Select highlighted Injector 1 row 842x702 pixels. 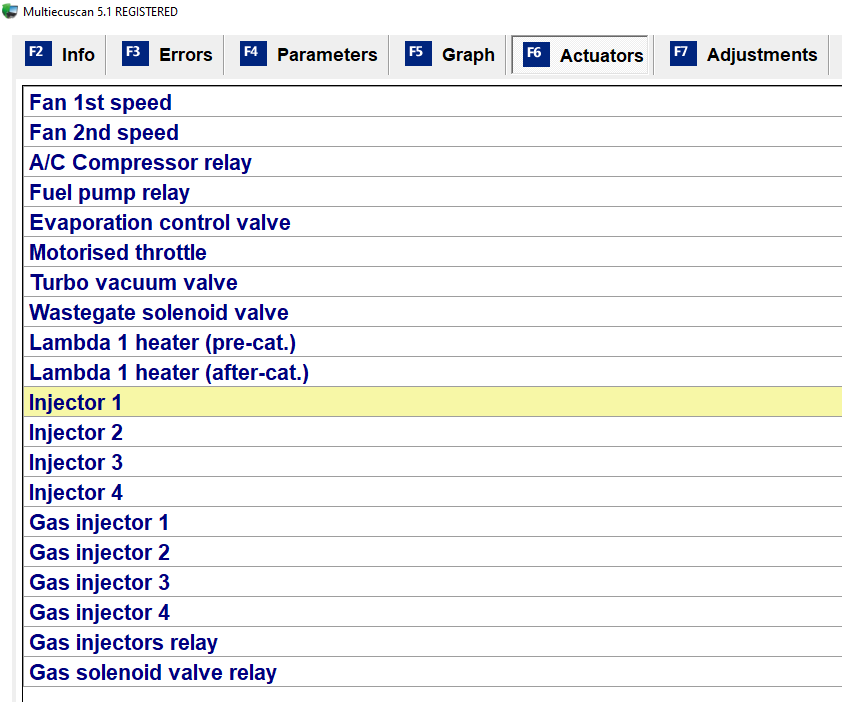pyautogui.click(x=432, y=402)
